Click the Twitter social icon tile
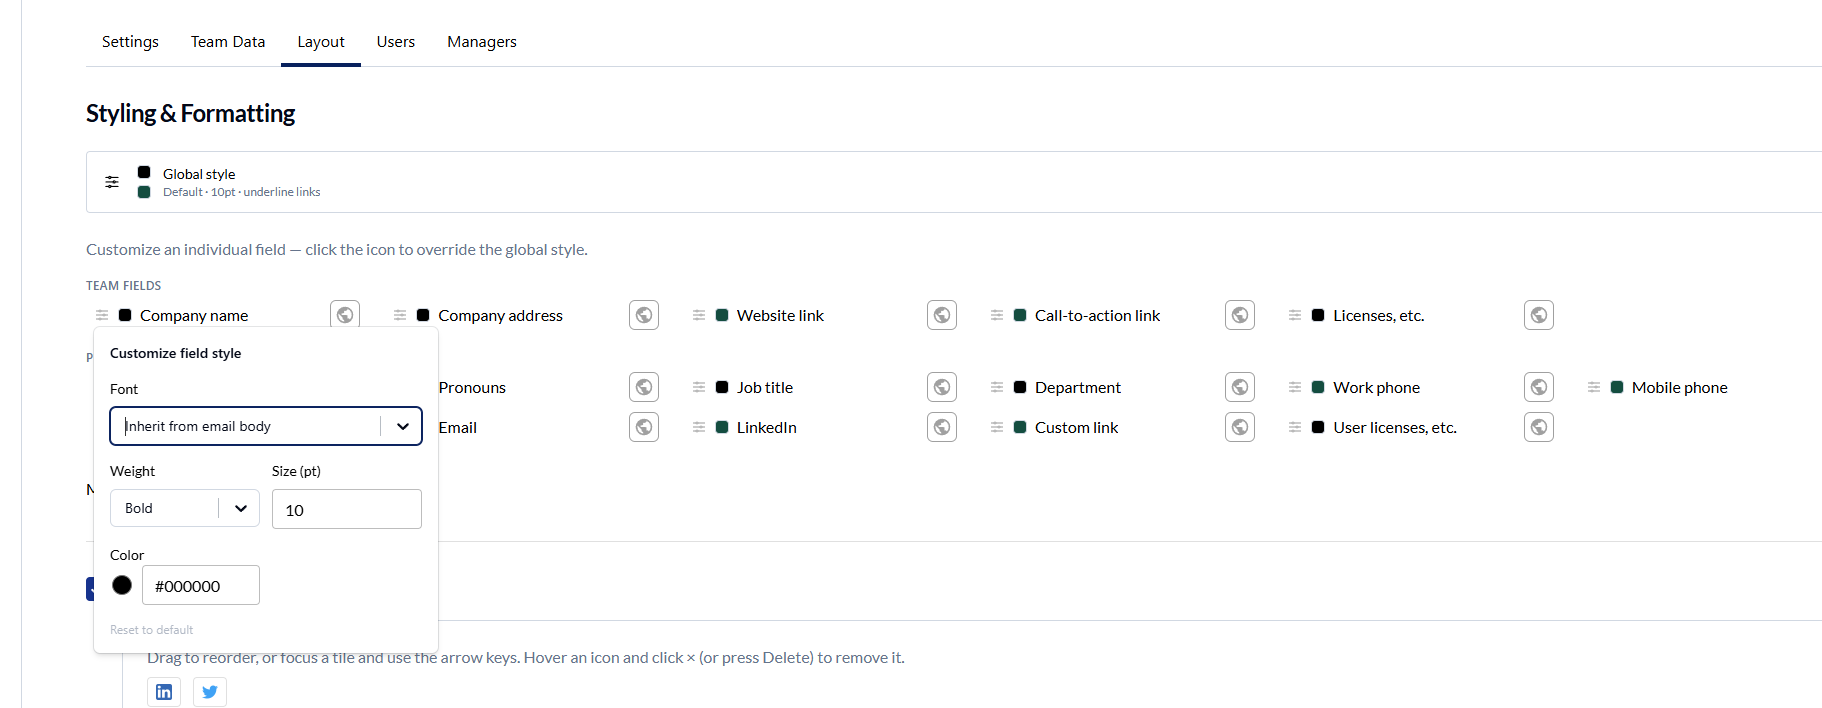 210,692
